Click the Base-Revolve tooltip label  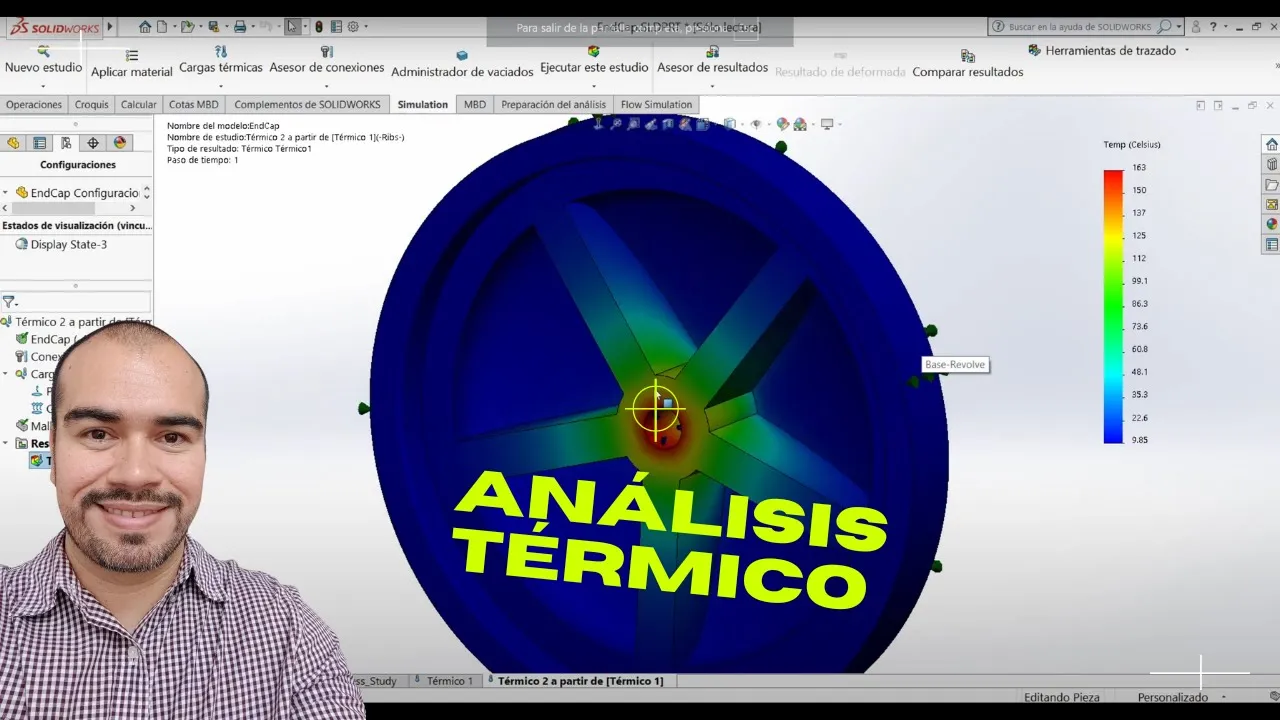[x=955, y=364]
